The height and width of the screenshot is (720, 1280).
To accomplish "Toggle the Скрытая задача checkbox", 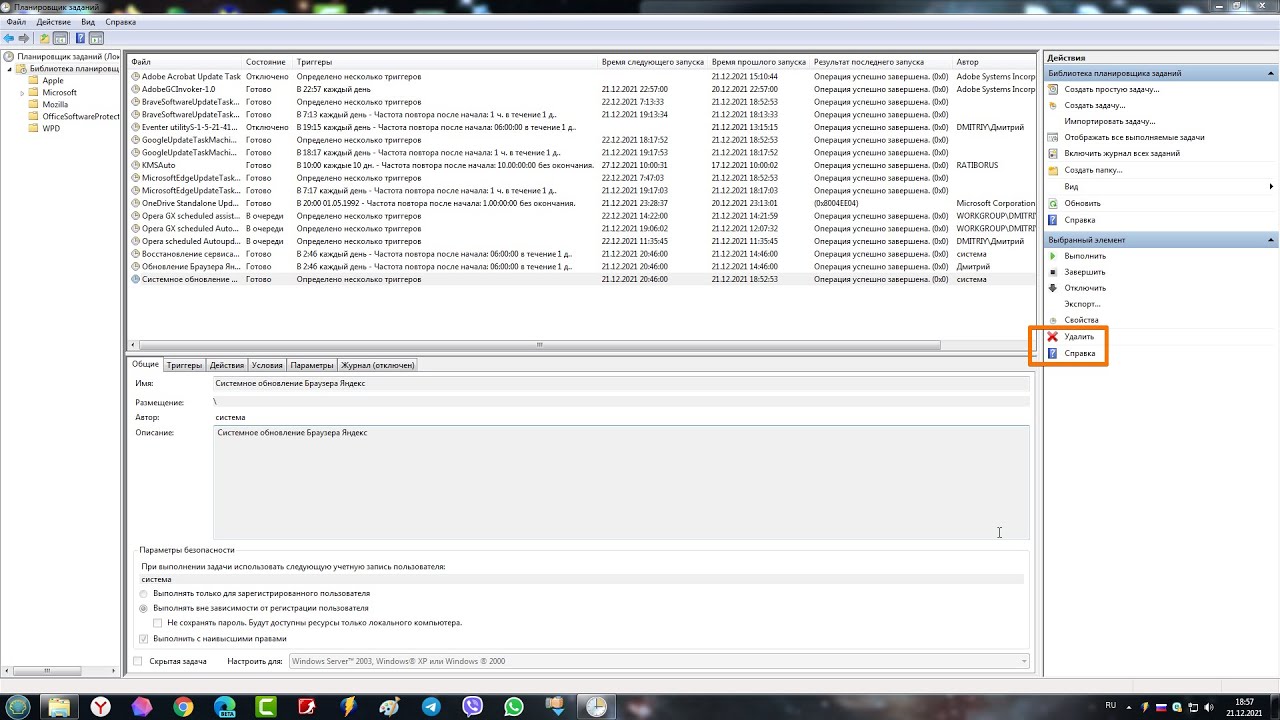I will [x=138, y=661].
